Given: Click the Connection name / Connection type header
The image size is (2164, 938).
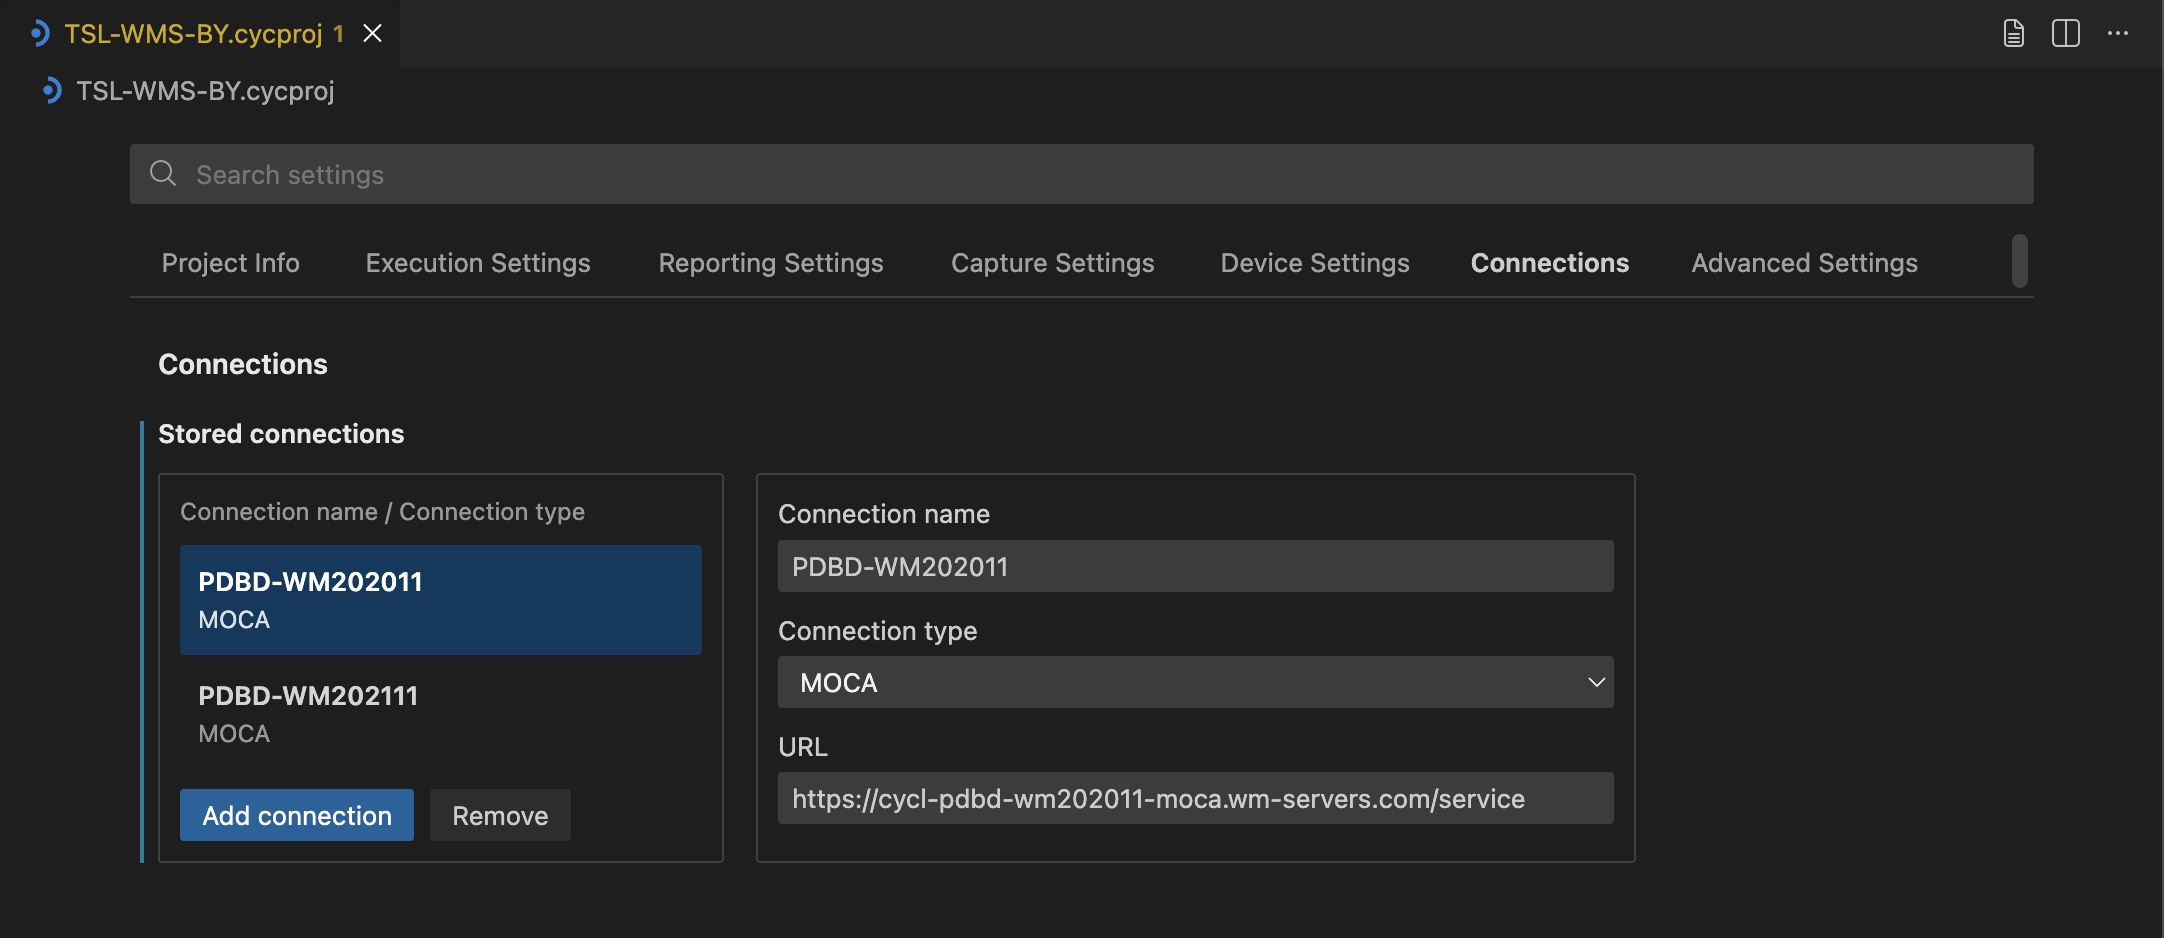Looking at the screenshot, I should click(382, 512).
